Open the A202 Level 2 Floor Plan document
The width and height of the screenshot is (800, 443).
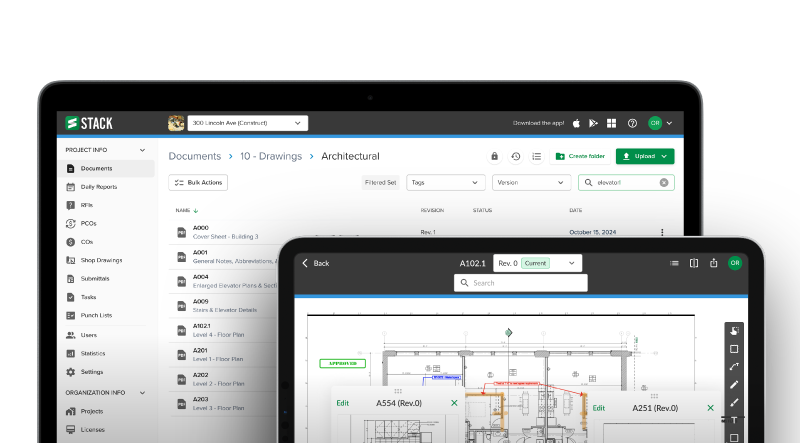tap(218, 379)
